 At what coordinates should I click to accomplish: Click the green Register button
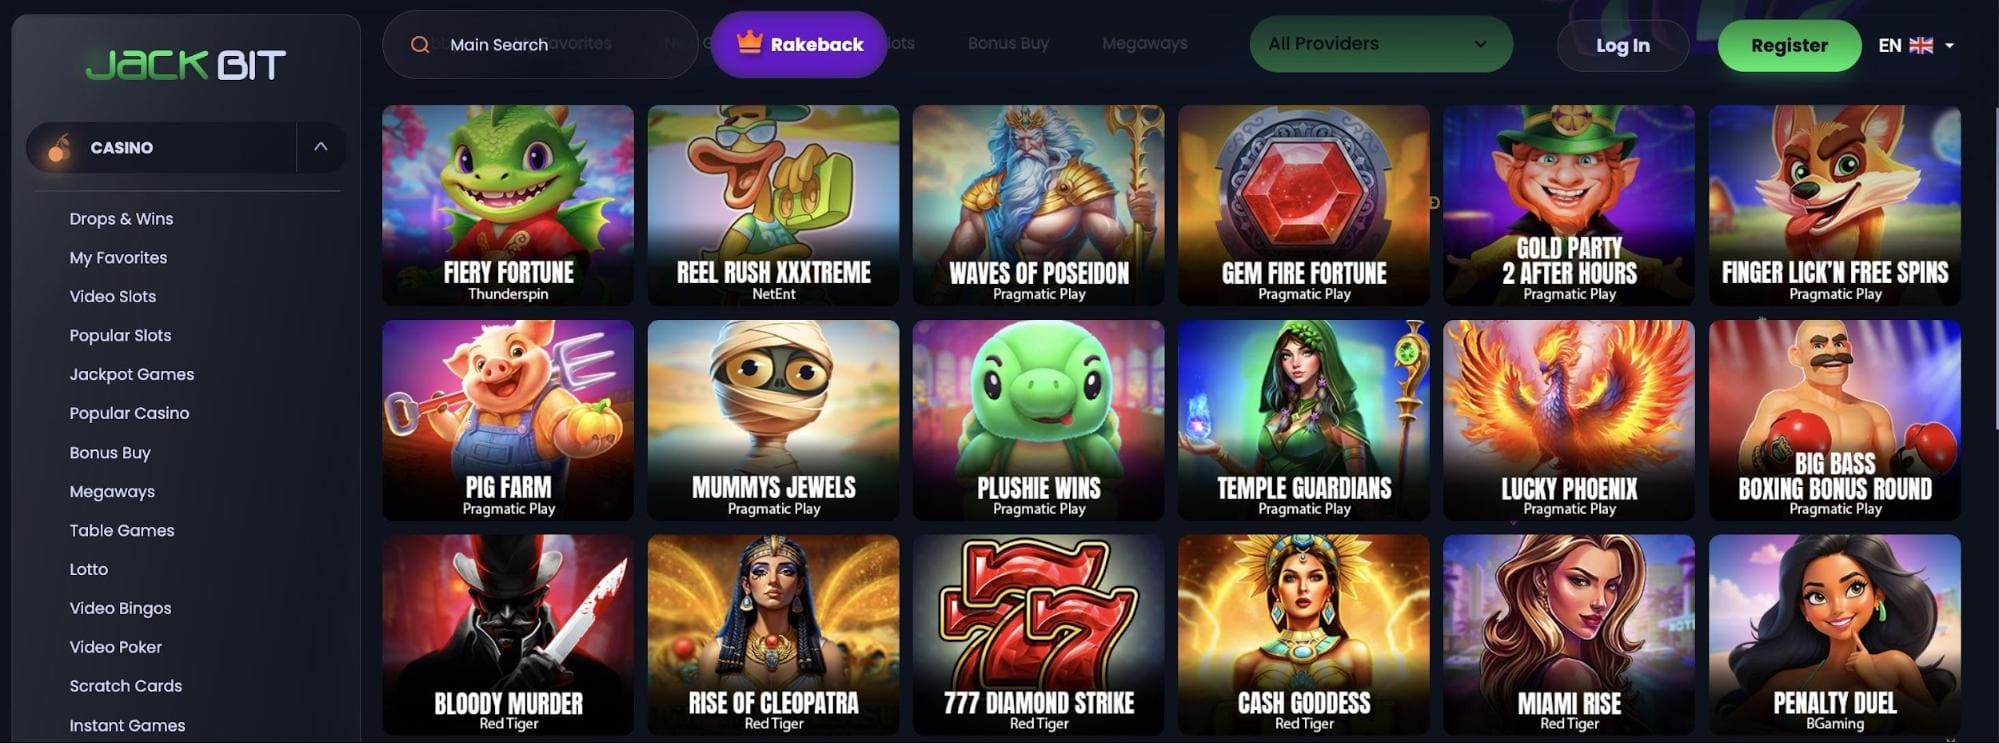click(1789, 45)
